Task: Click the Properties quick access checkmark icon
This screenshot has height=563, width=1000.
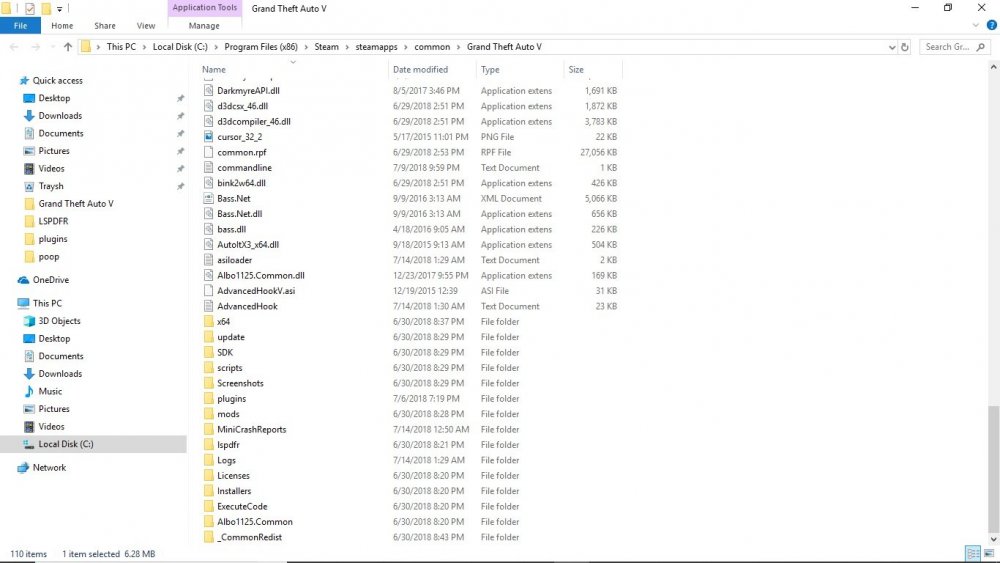Action: [x=29, y=8]
